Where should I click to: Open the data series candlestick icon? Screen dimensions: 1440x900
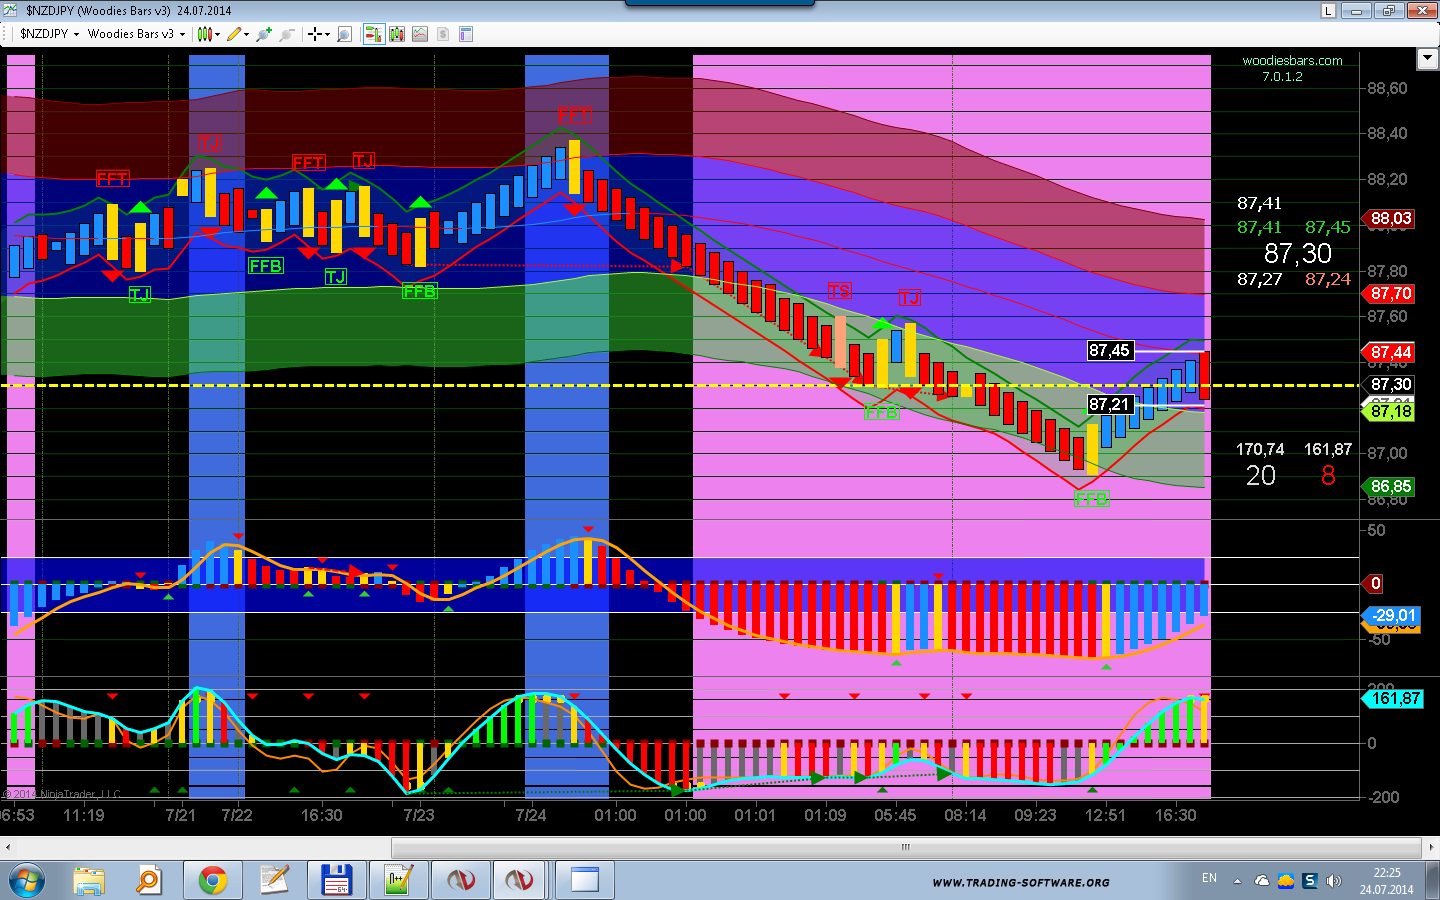[397, 34]
